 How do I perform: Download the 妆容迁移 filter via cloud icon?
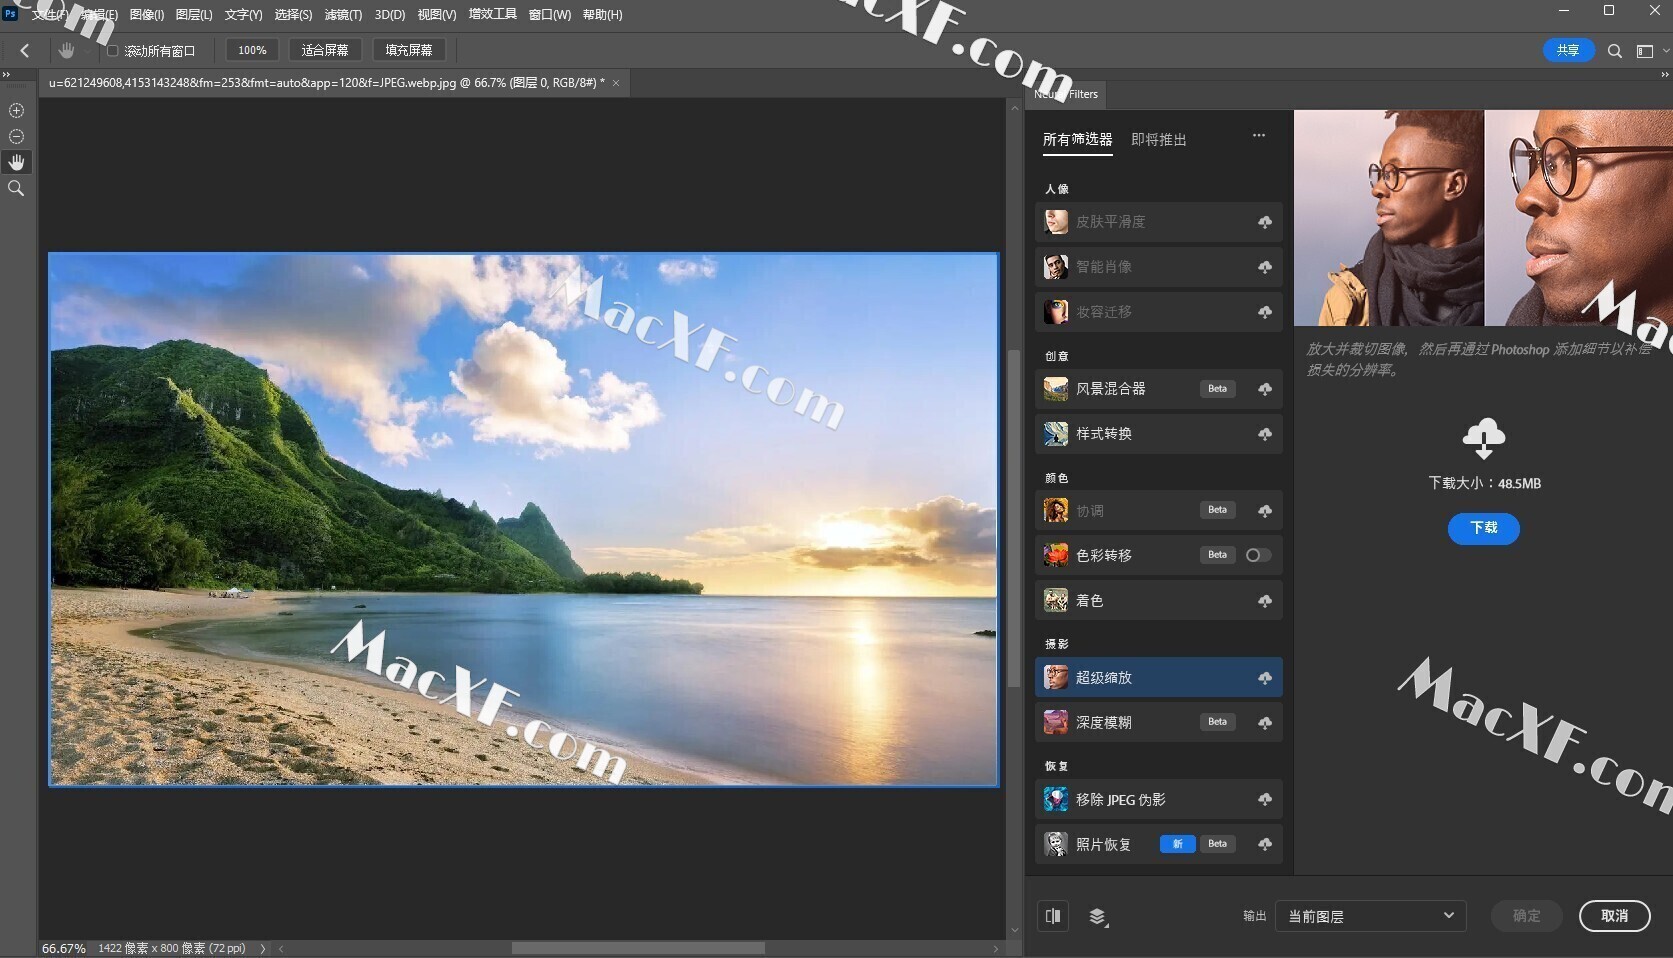pos(1265,312)
